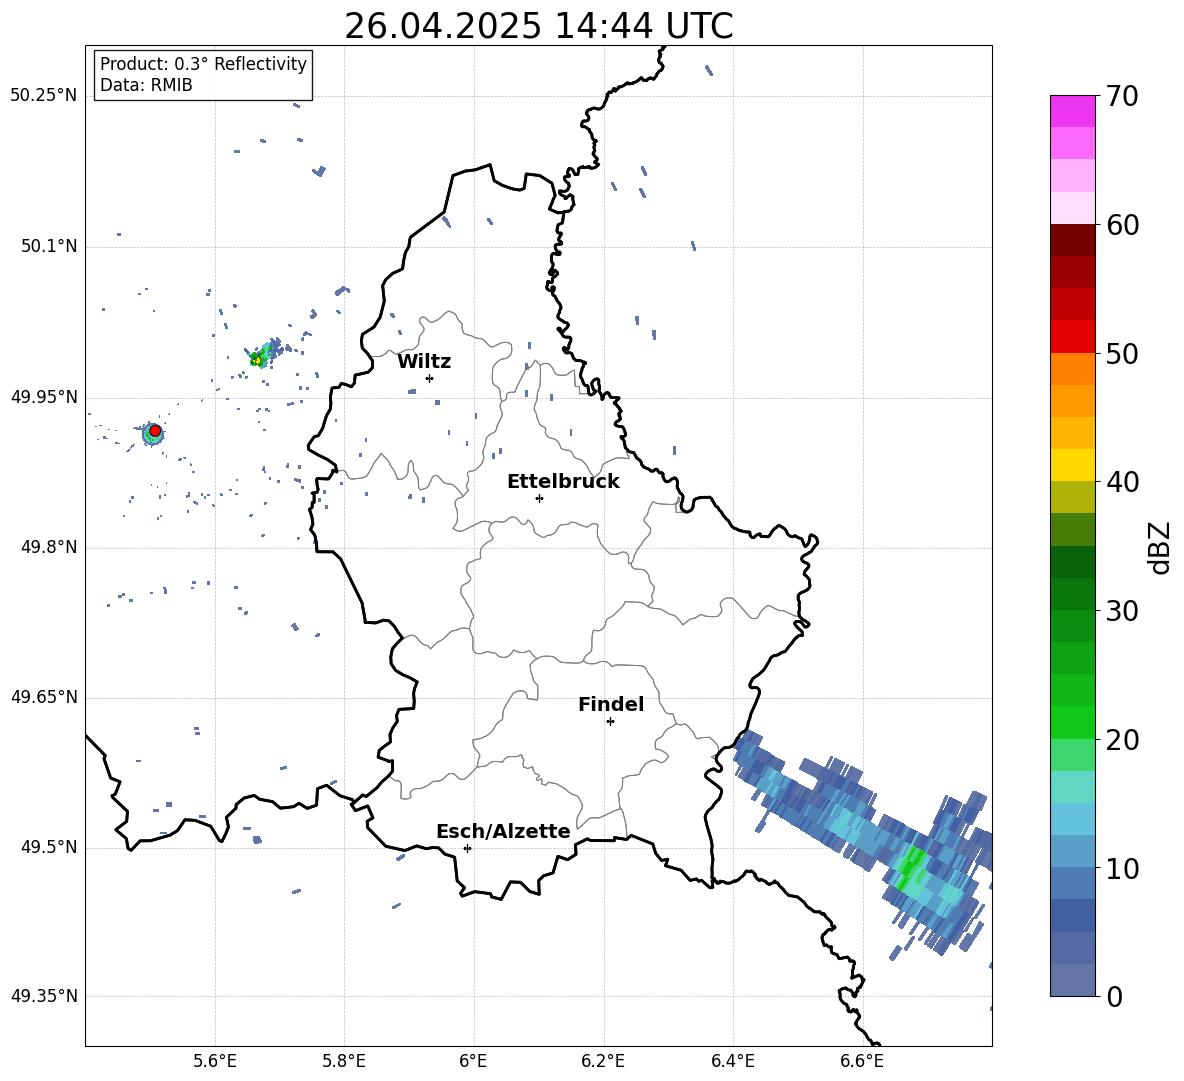This screenshot has height=1081, width=1184.
Task: Click the green core of the southeast echo band
Action: [911, 868]
